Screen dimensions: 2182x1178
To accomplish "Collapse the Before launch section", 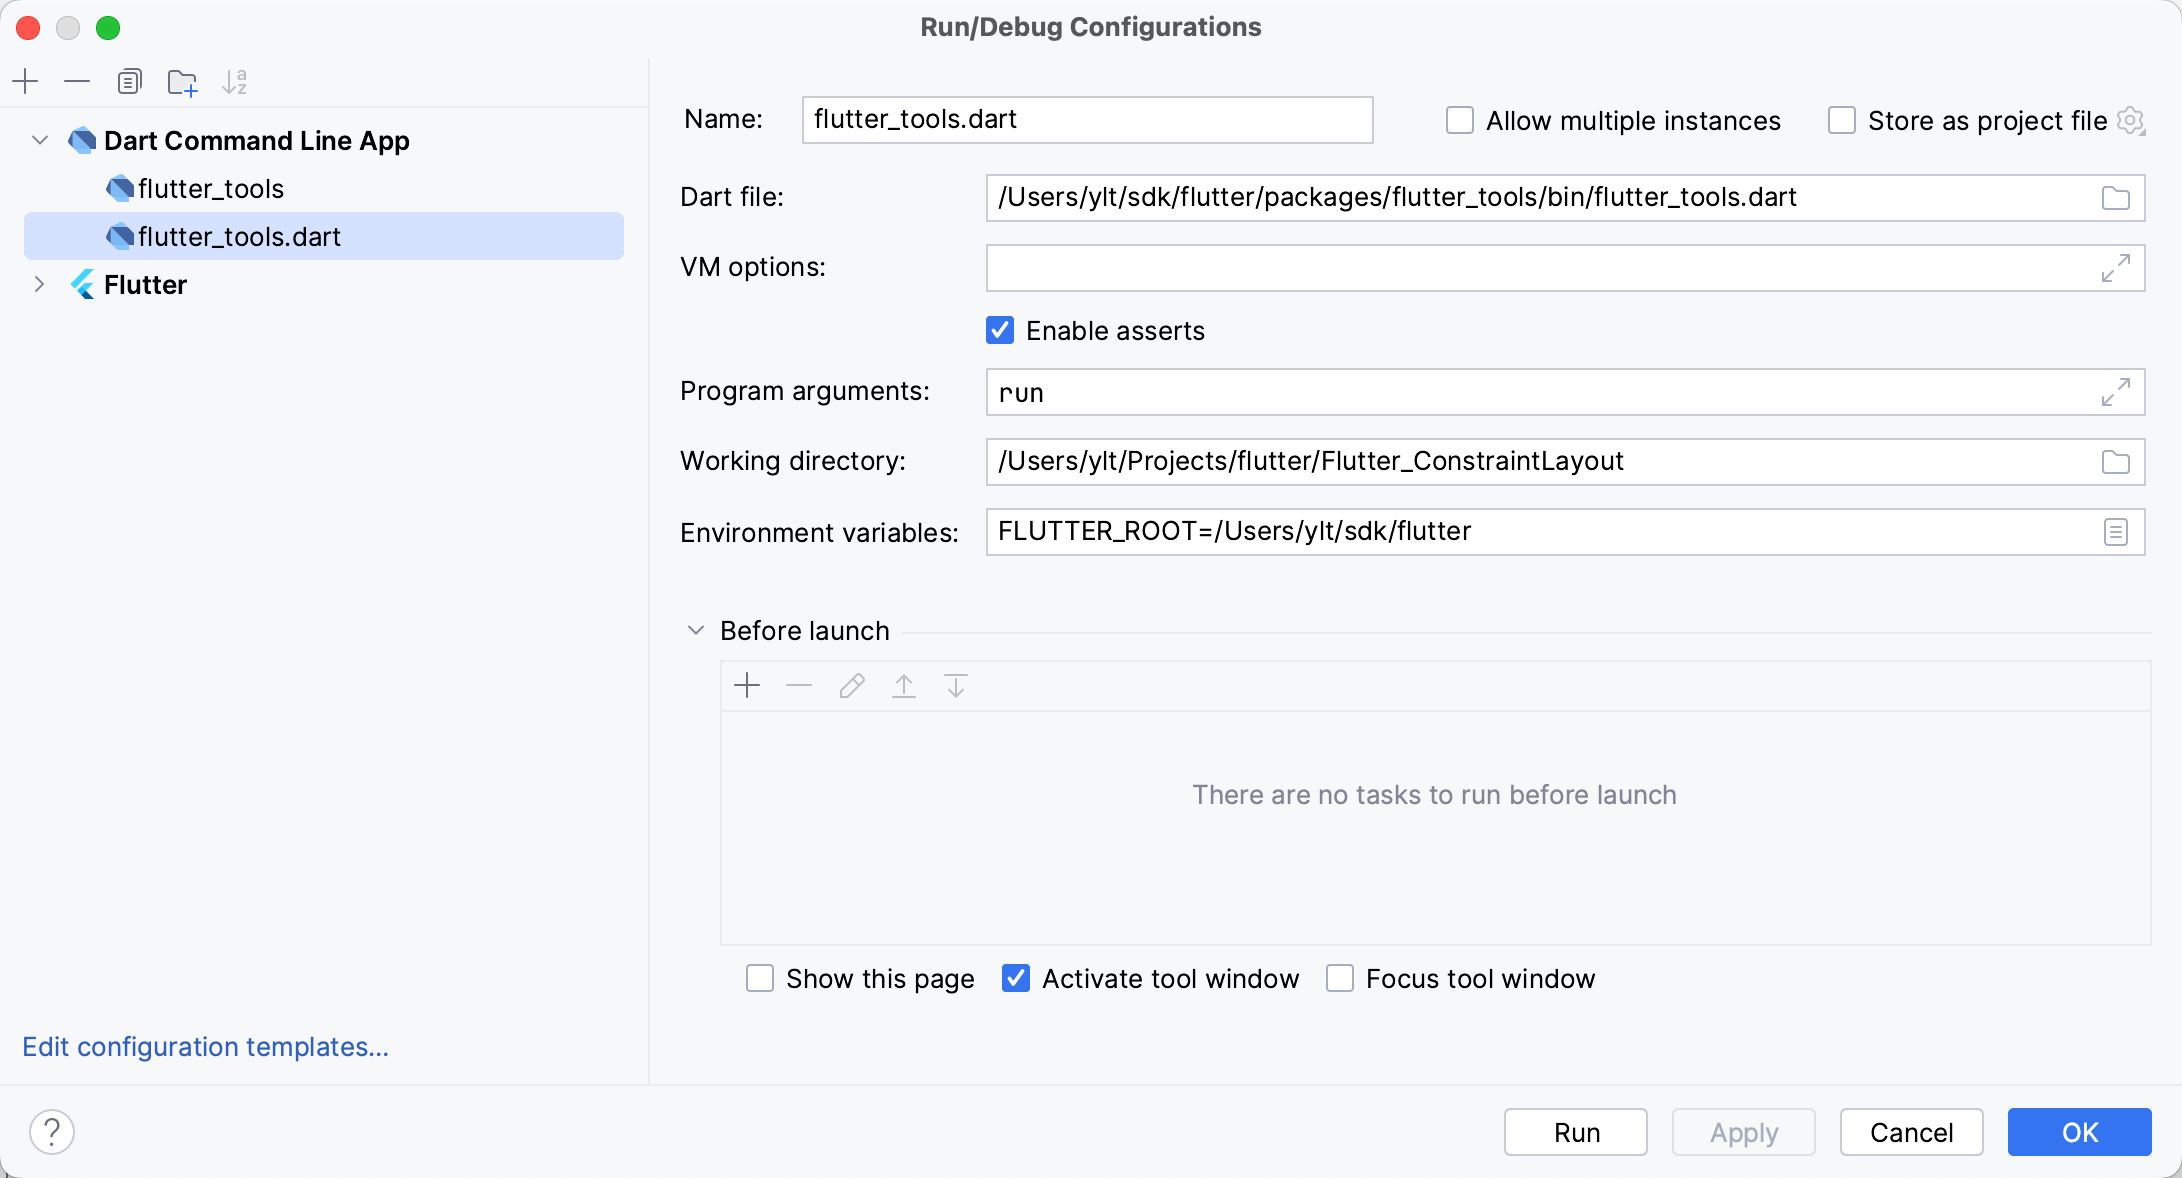I will click(696, 631).
